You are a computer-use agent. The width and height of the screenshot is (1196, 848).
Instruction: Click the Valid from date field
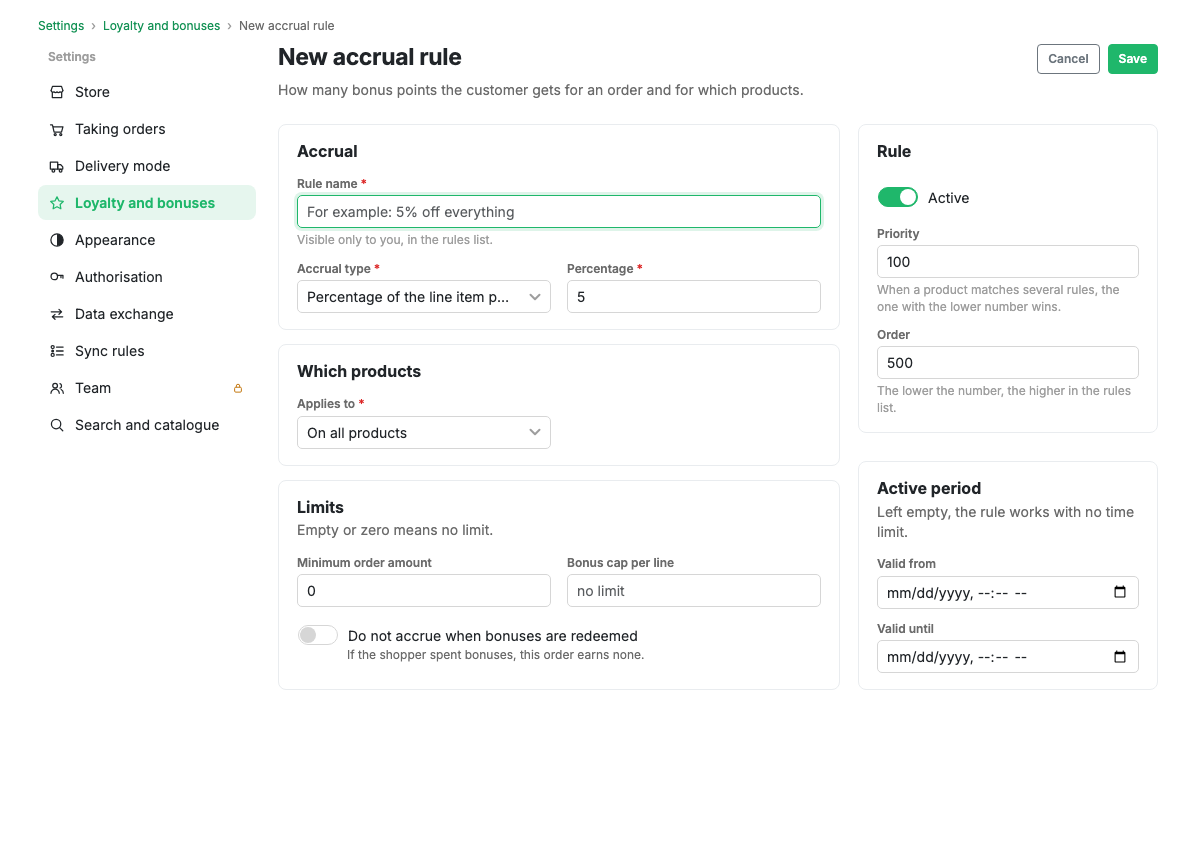[1008, 593]
